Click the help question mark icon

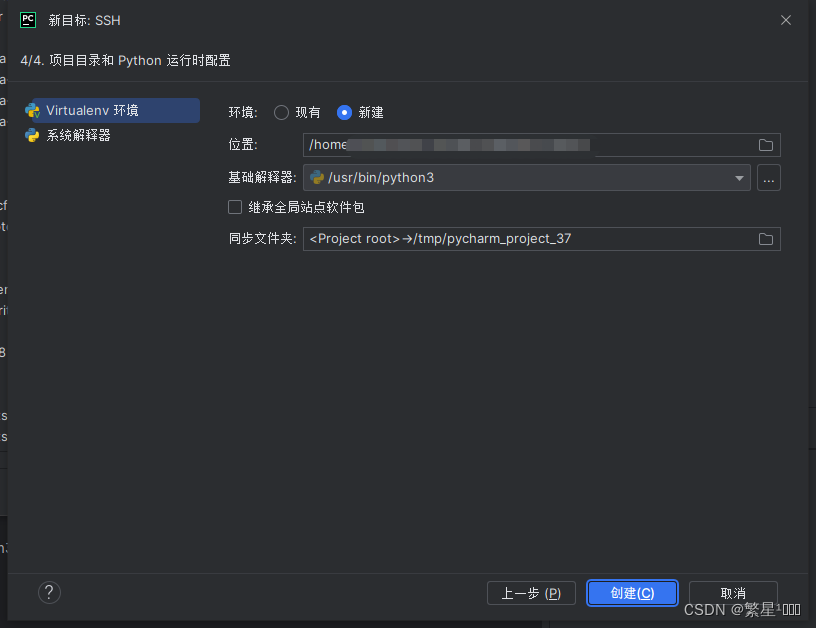49,592
